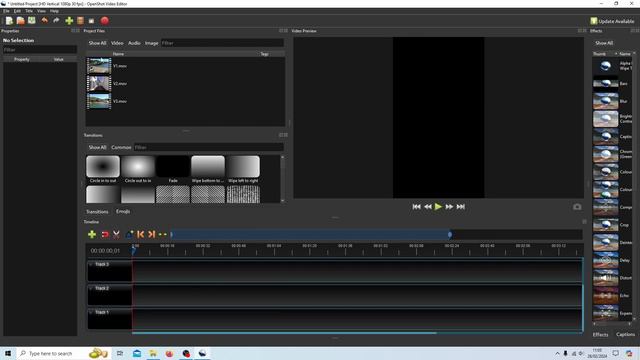Image resolution: width=640 pixels, height=360 pixels.
Task: Click the Open Project folder icon
Action: click(x=20, y=20)
